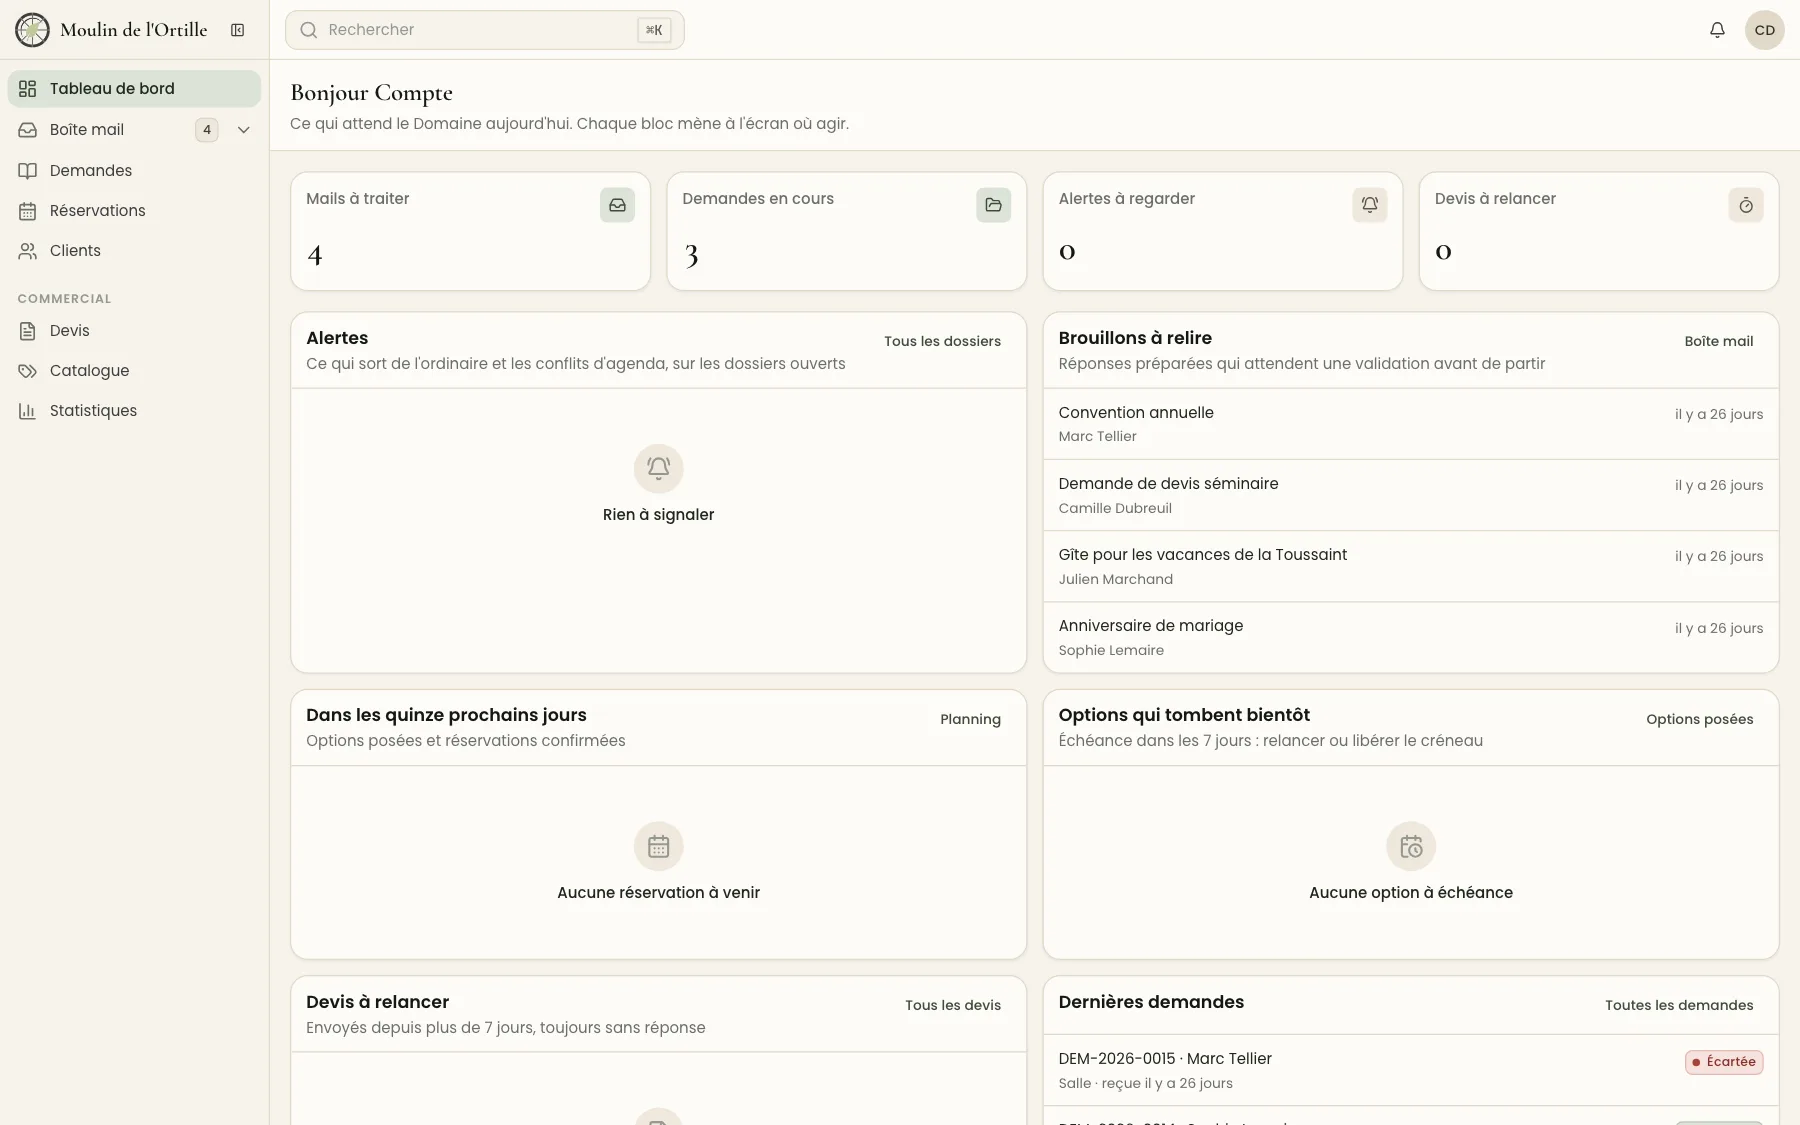The width and height of the screenshot is (1800, 1125).
Task: Click the Moulin de l'Ortille logo icon
Action: (32, 30)
